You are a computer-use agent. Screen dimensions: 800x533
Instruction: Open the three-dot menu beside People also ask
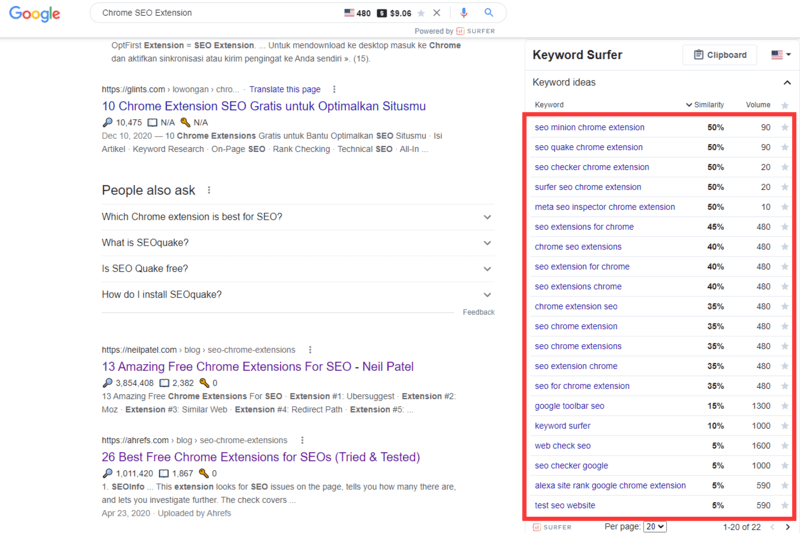click(x=209, y=190)
